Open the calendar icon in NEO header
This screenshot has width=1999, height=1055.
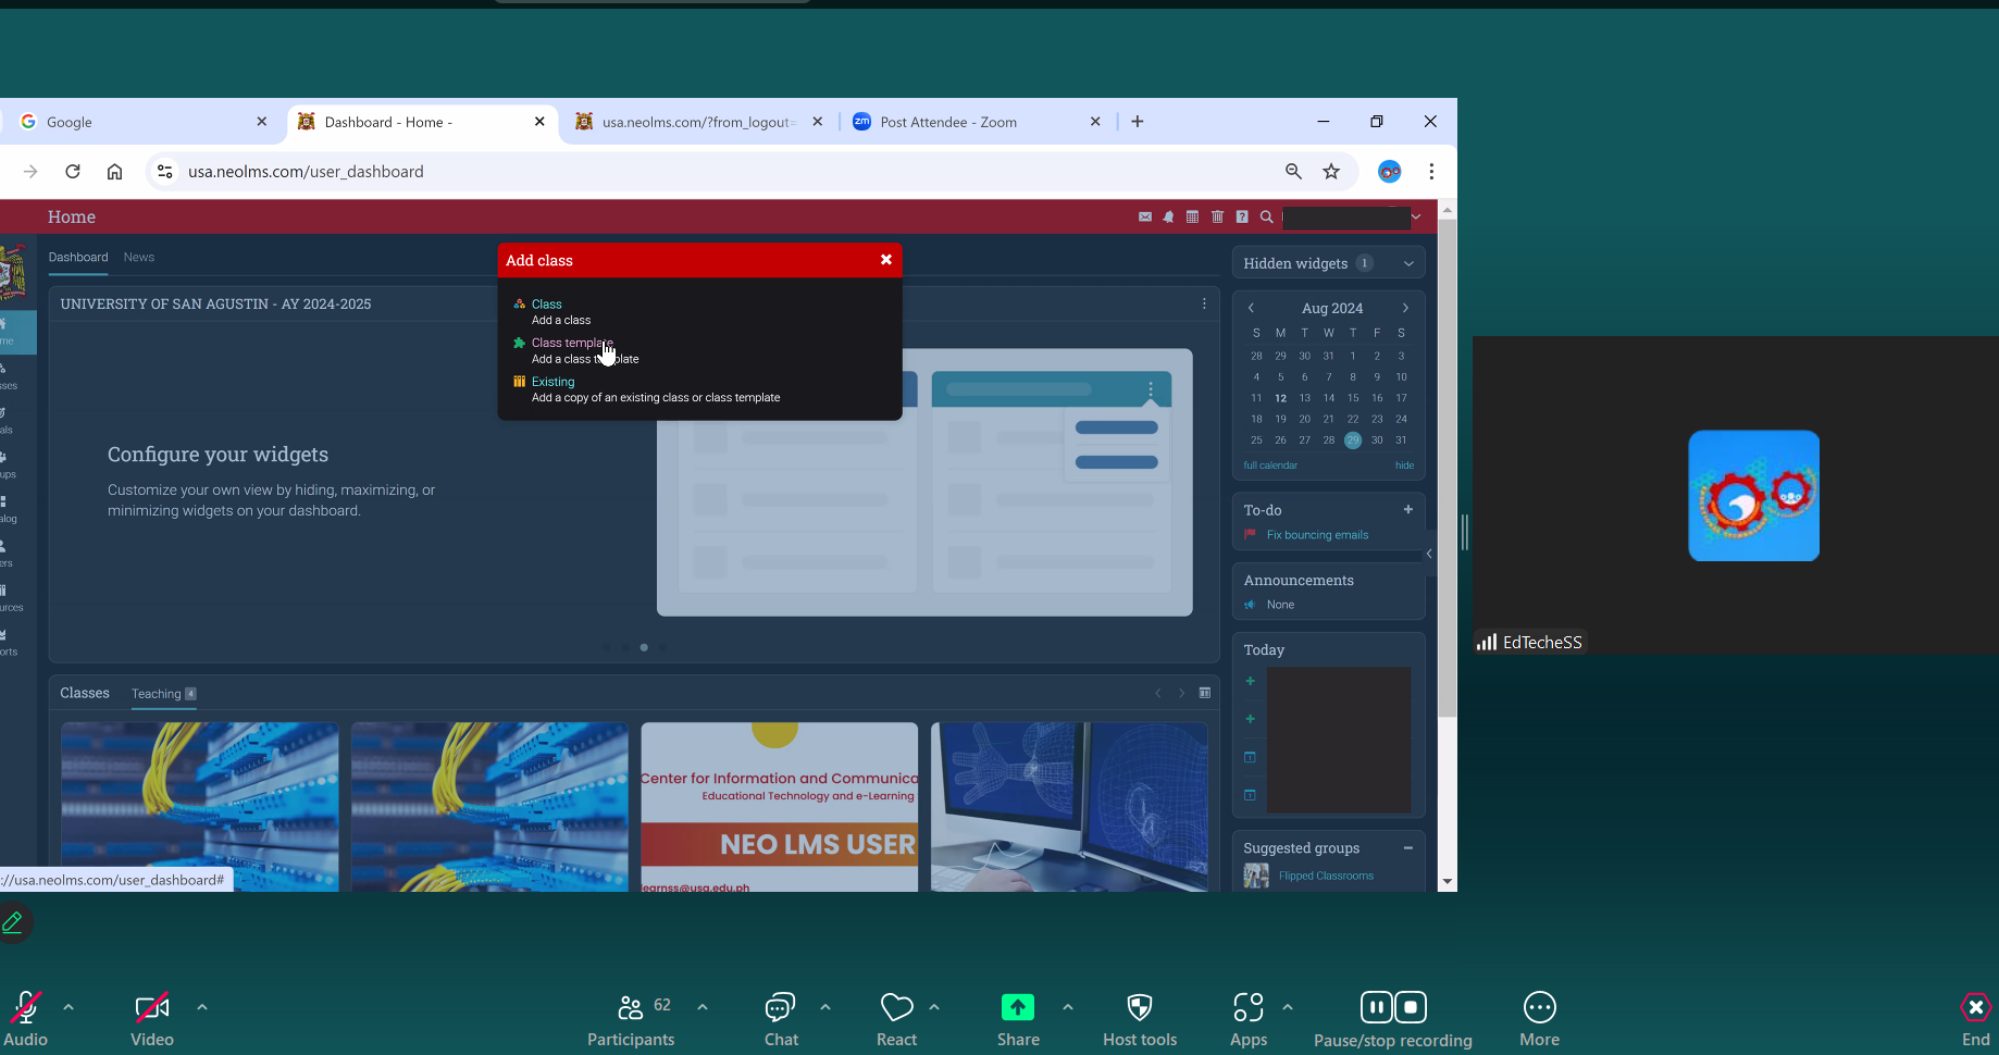click(1192, 217)
